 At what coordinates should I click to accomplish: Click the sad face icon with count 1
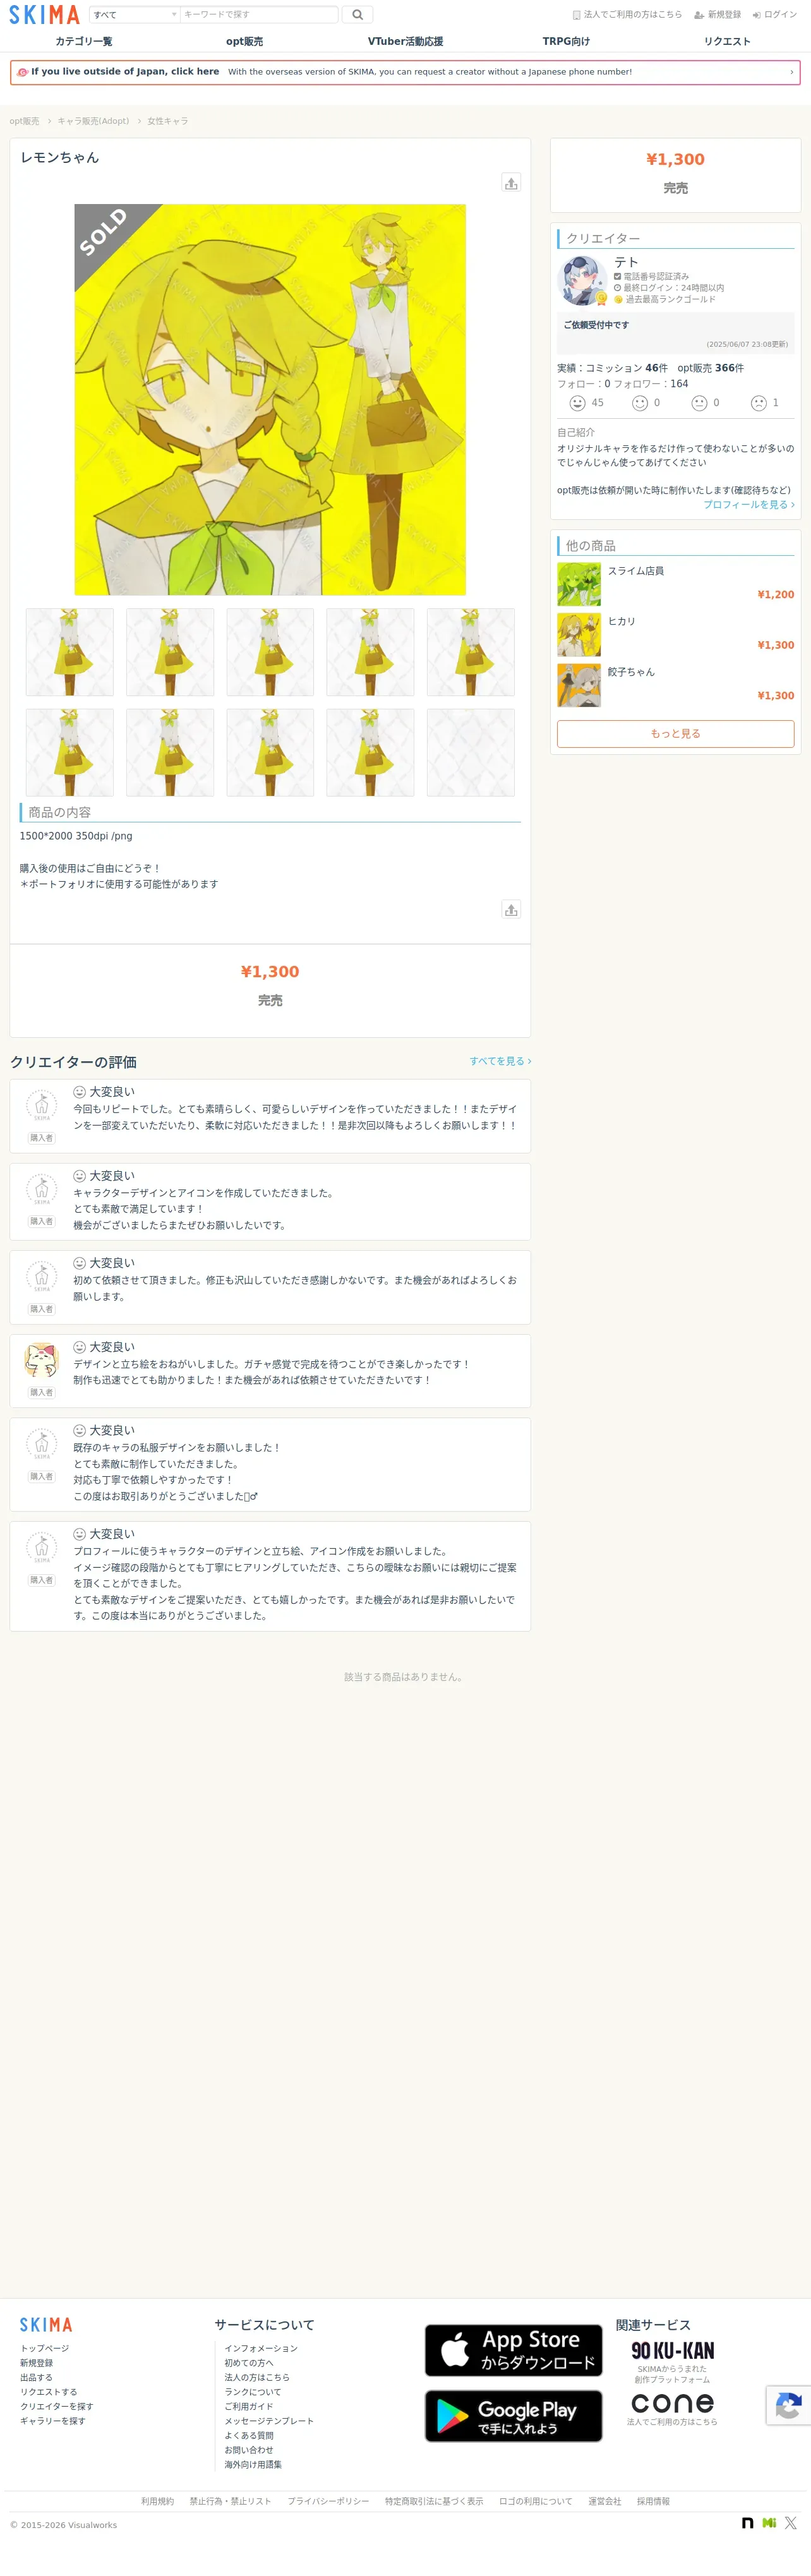tap(759, 403)
